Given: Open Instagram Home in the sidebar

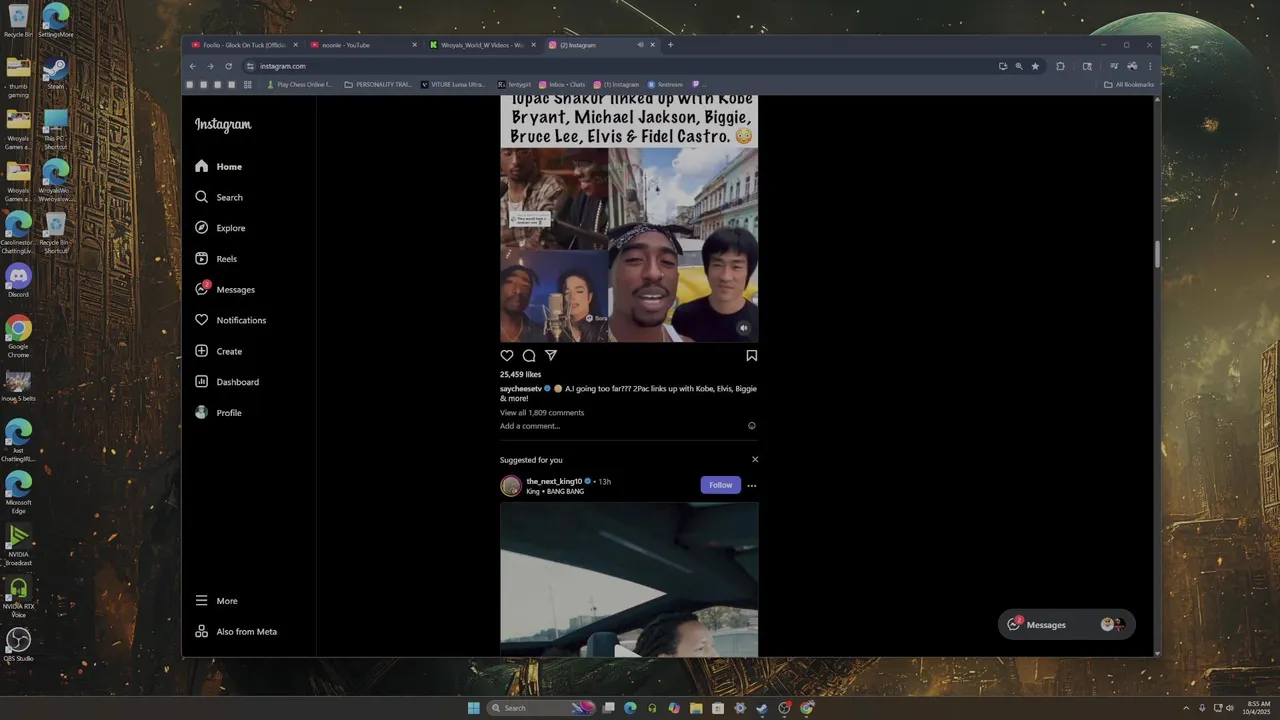Looking at the screenshot, I should click(219, 167).
